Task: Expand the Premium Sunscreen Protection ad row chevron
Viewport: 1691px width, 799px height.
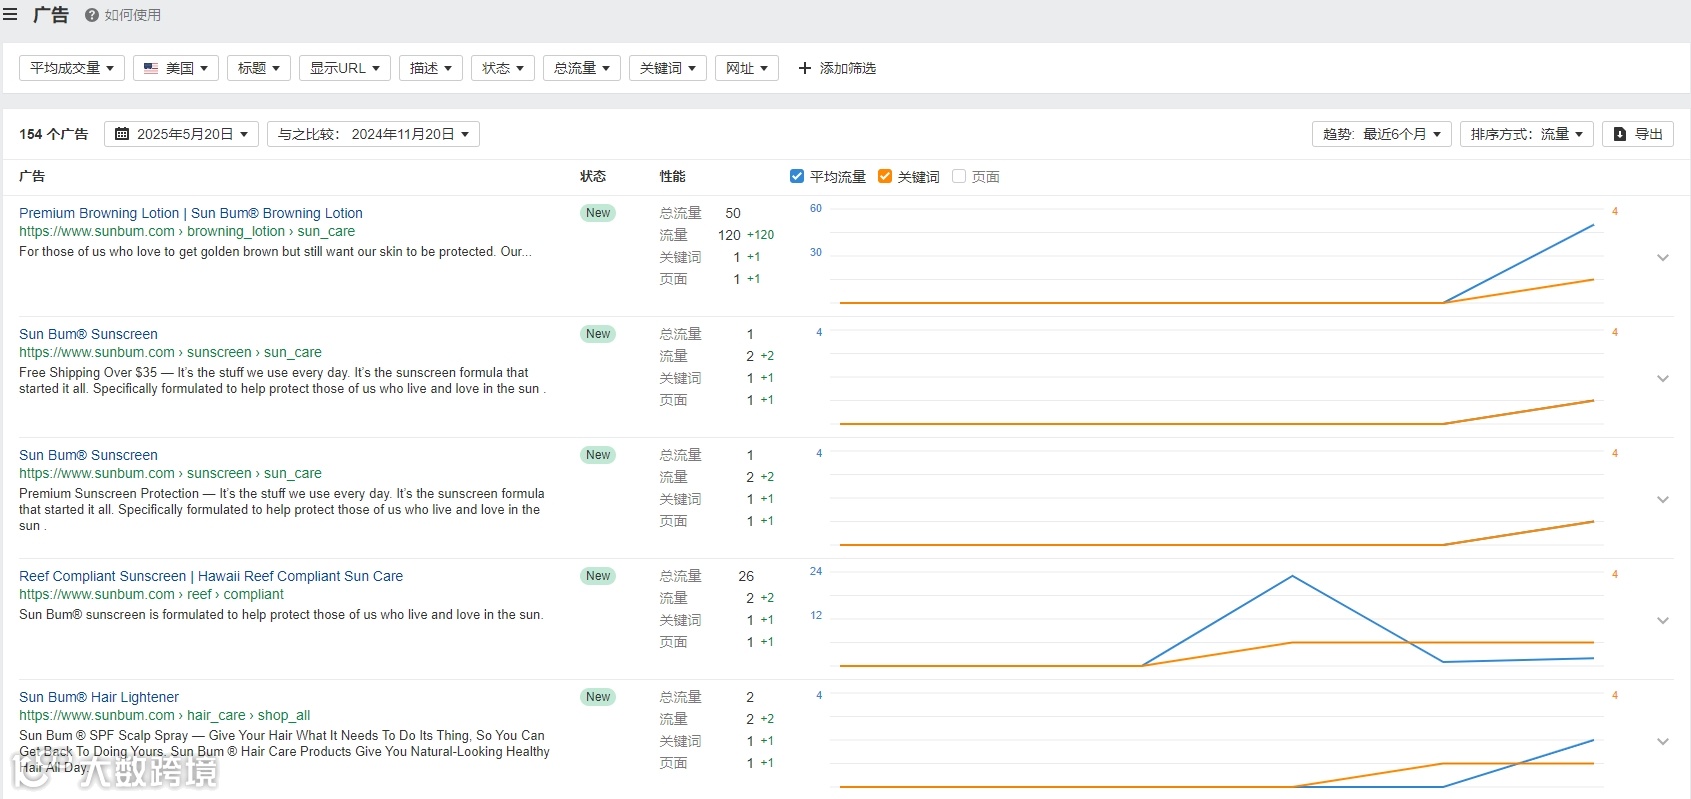Action: [1663, 499]
